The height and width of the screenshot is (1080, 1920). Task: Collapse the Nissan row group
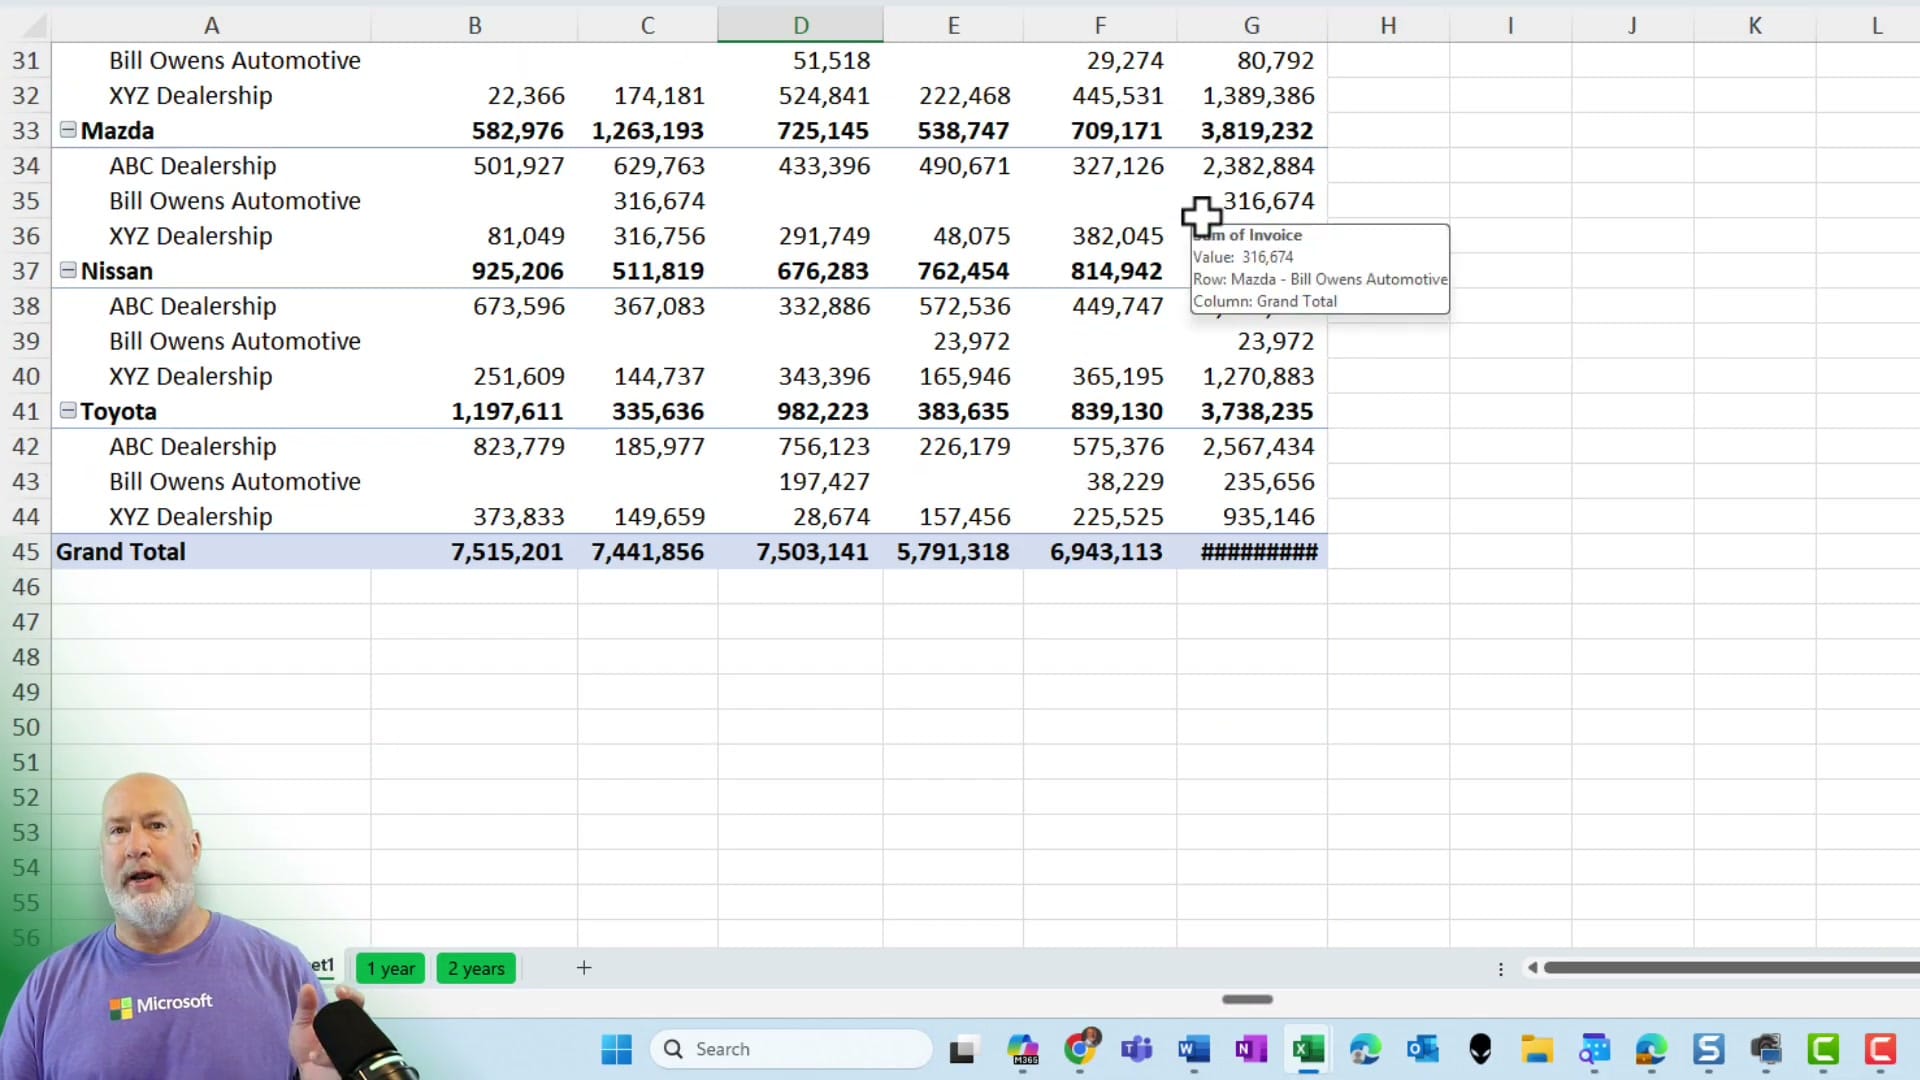click(66, 270)
